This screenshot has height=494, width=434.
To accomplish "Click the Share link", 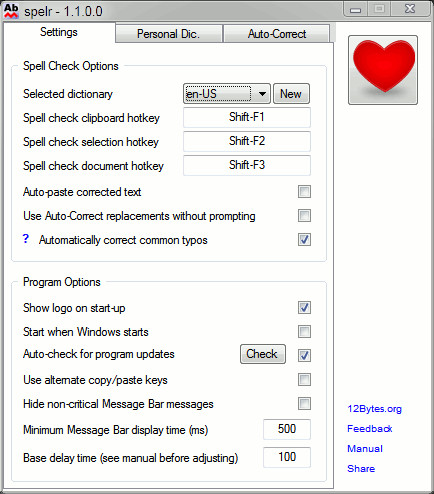I will pyautogui.click(x=361, y=469).
